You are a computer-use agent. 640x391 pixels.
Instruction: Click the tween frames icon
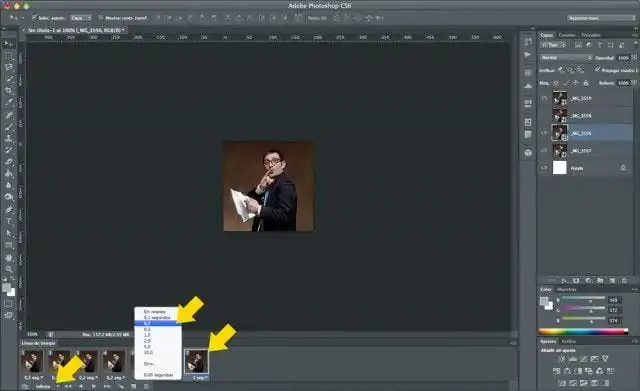pos(121,386)
